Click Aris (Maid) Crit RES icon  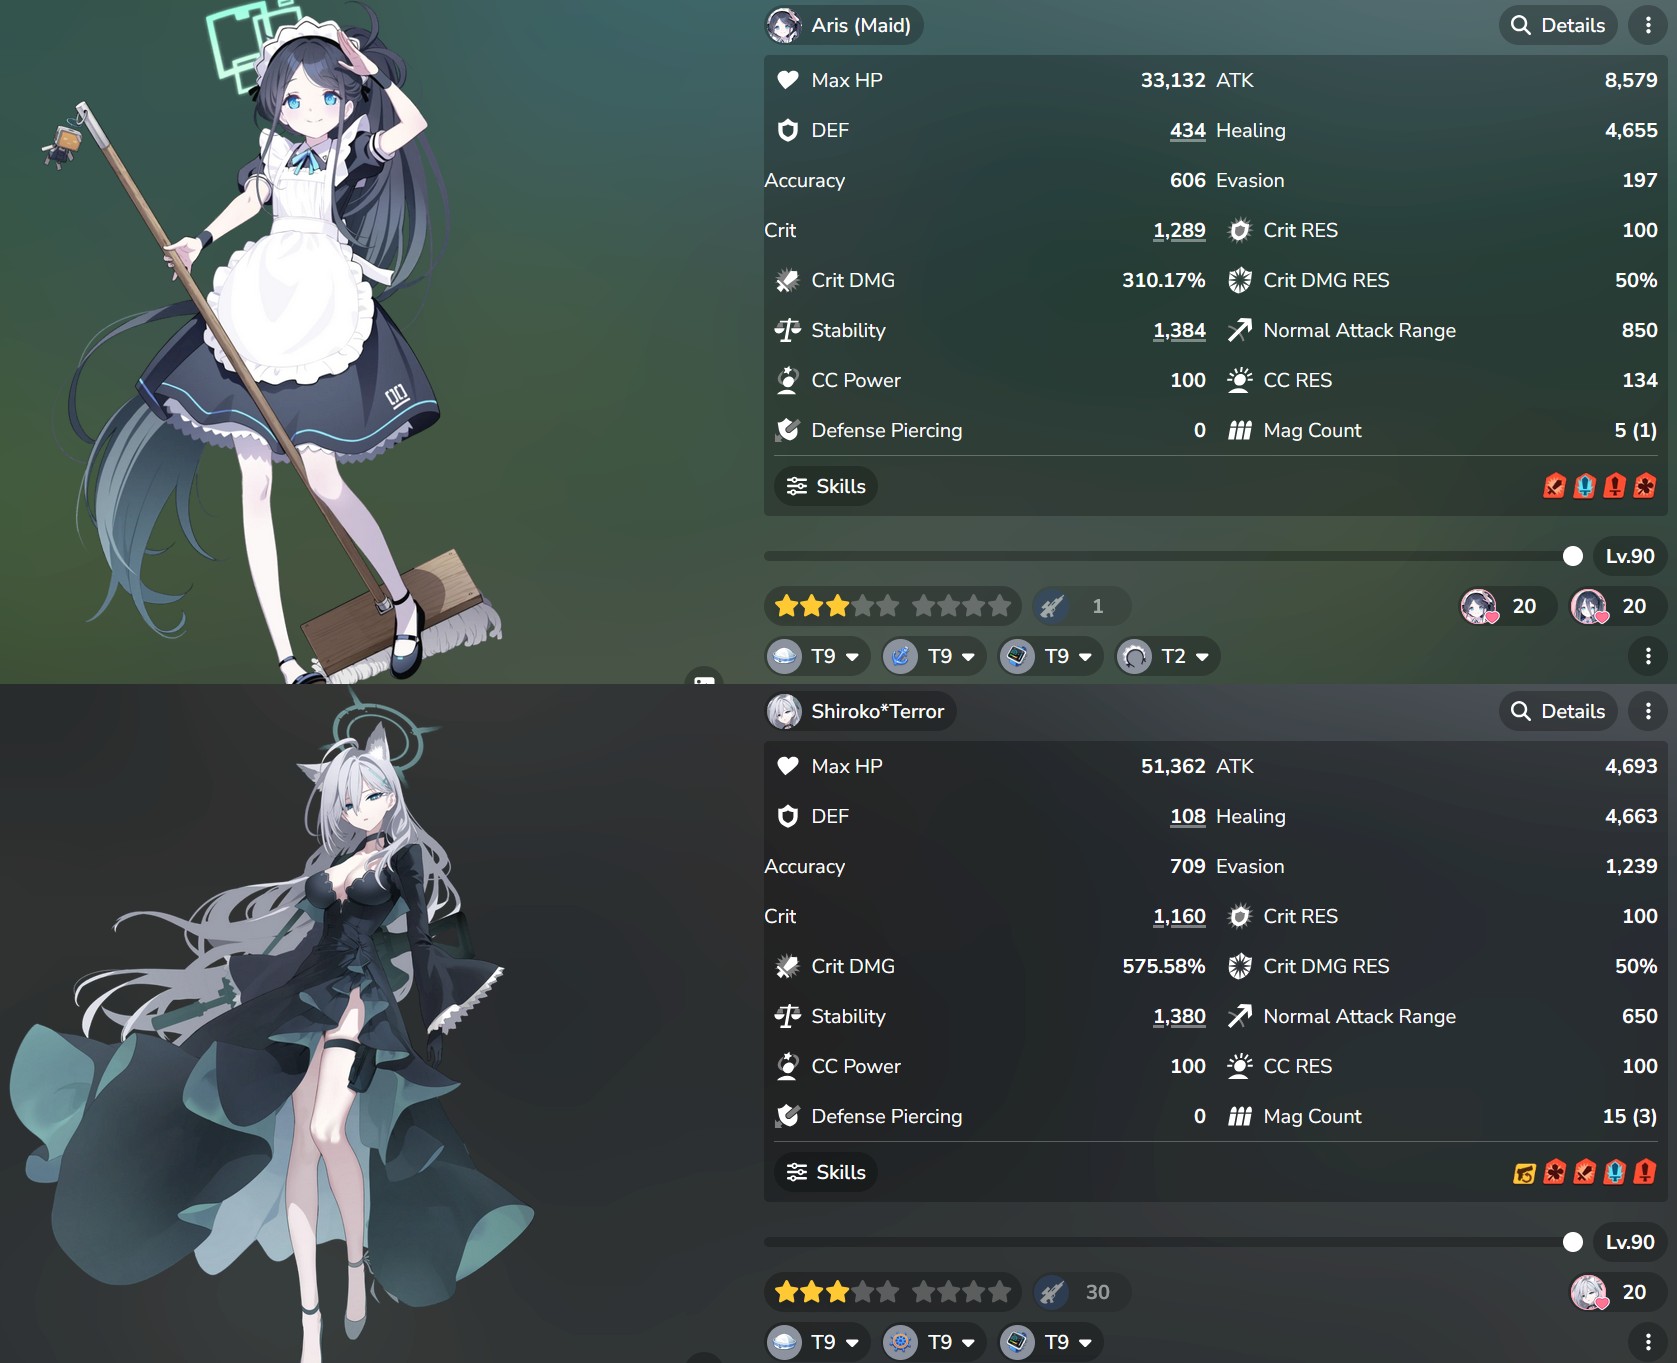(1240, 230)
